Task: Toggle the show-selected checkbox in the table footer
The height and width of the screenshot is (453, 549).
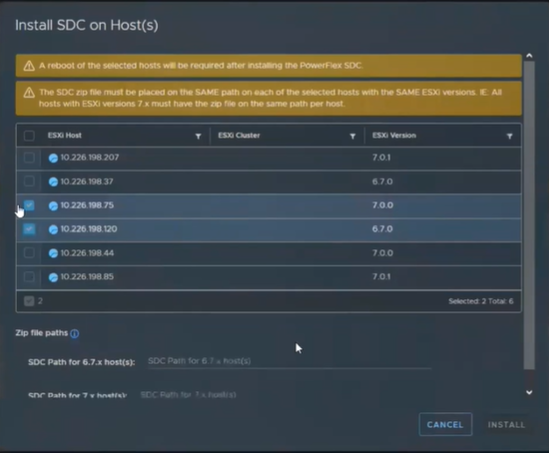Action: (29, 301)
